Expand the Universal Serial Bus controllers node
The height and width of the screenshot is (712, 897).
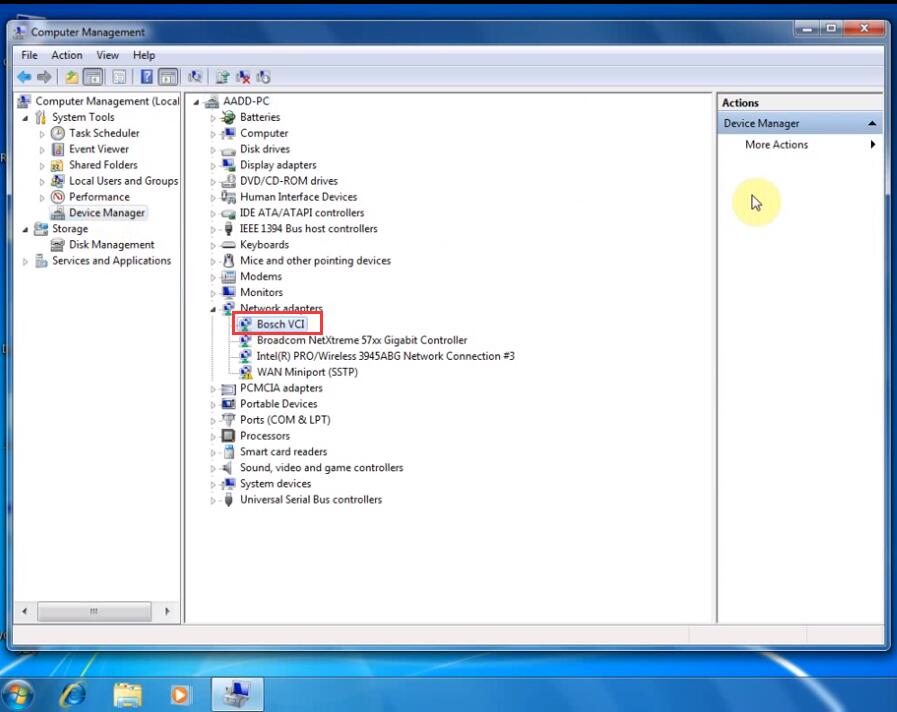click(x=213, y=500)
